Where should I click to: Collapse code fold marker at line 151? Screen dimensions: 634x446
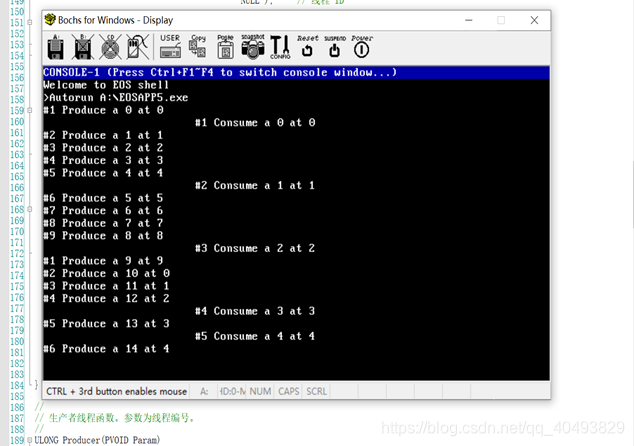[x=30, y=23]
